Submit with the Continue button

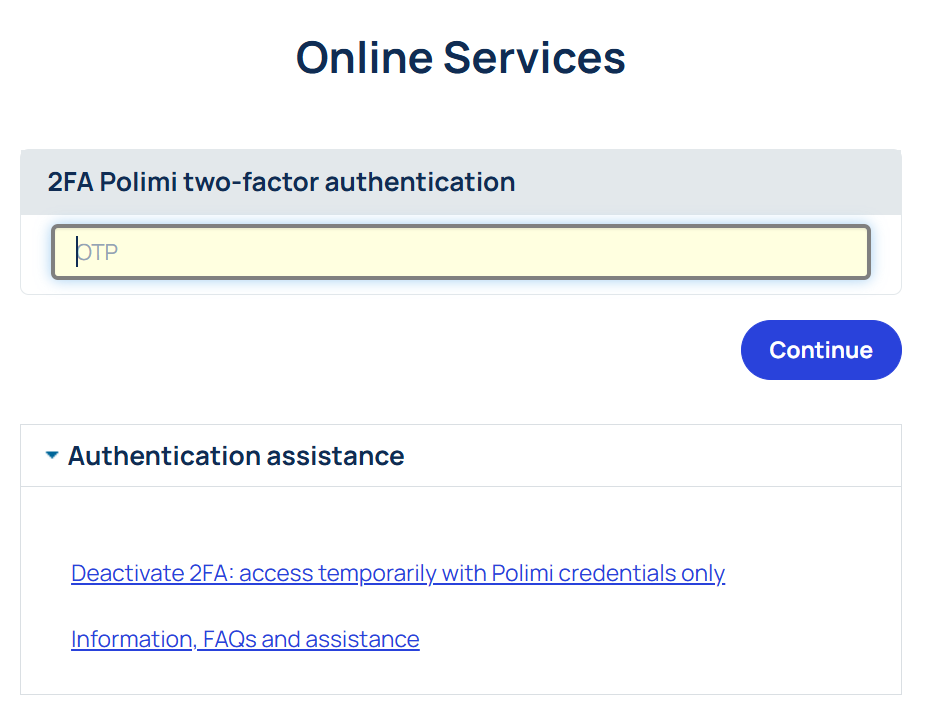[x=821, y=350]
